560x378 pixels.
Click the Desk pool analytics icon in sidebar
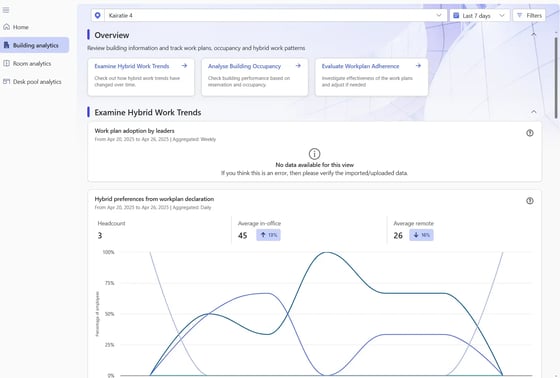click(6, 81)
